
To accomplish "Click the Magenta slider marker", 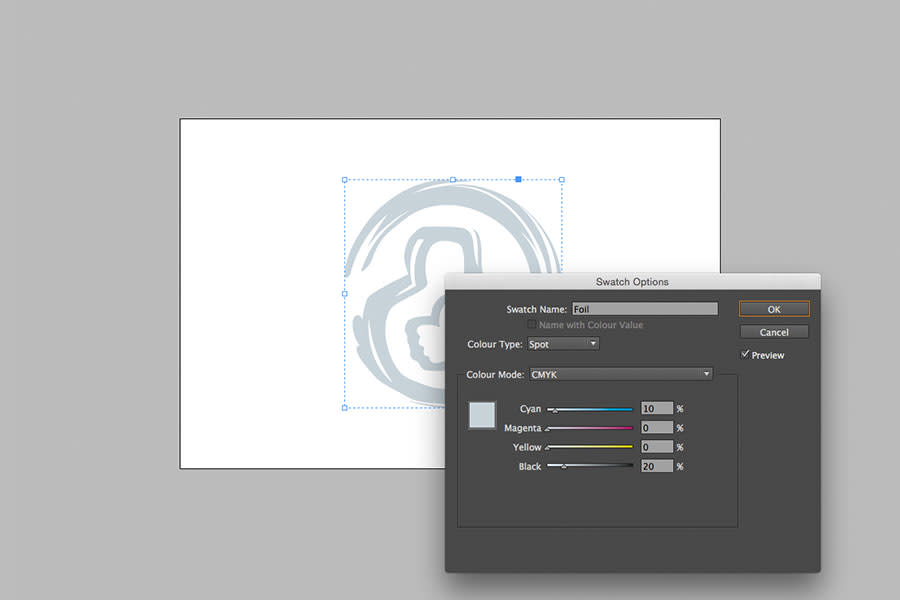I will [549, 428].
